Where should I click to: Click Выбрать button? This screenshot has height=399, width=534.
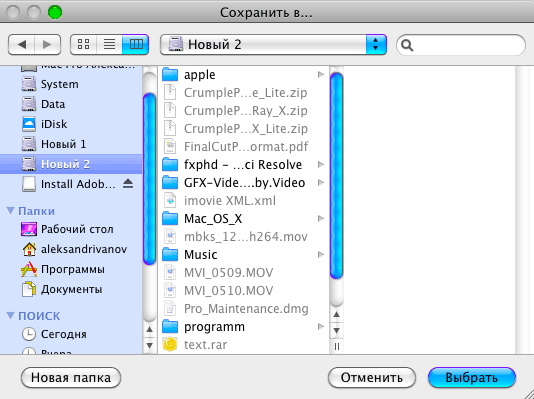(472, 378)
